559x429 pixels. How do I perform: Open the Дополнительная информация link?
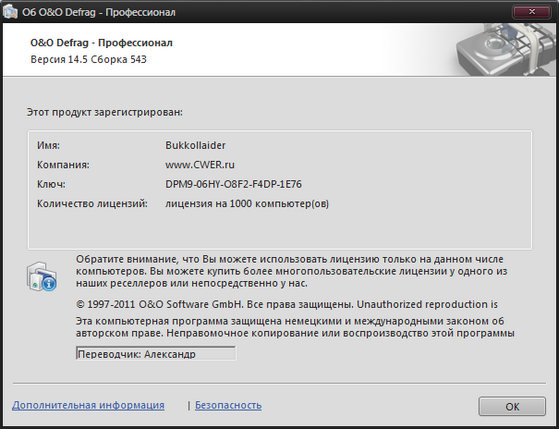[x=88, y=405]
